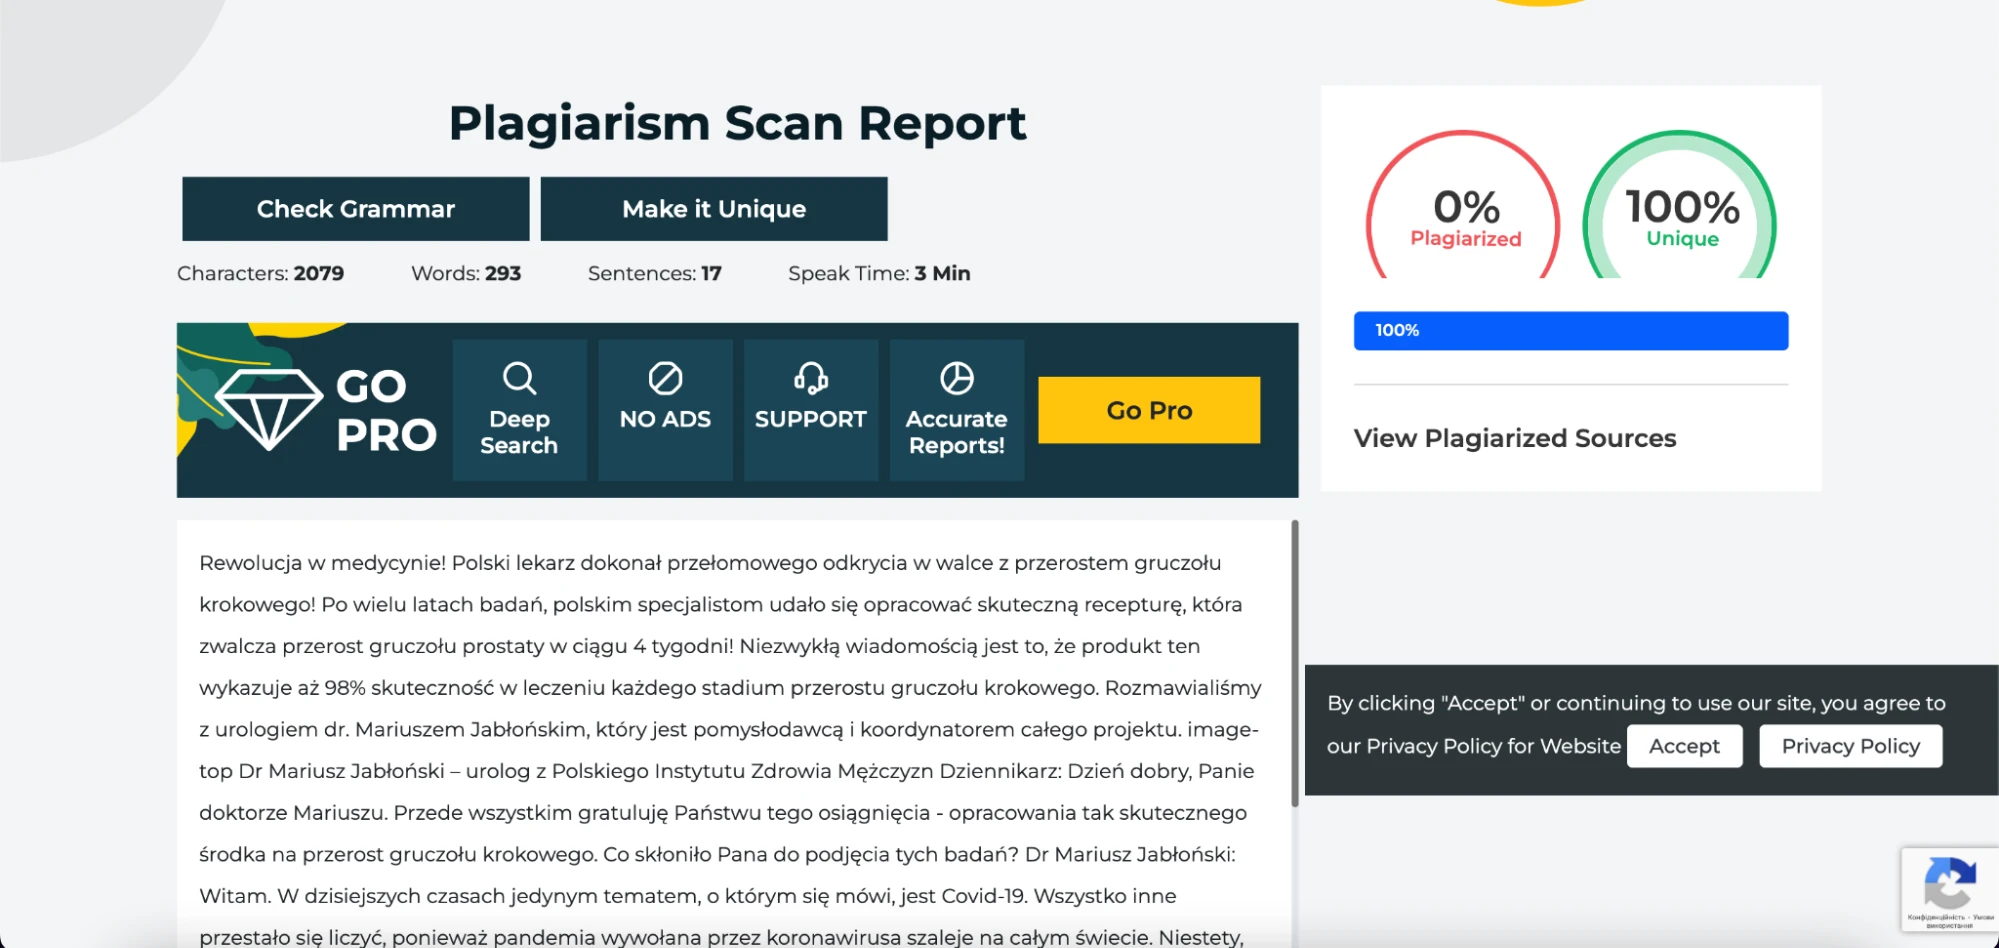Click the 0% Plagiarized red gauge

[x=1463, y=205]
